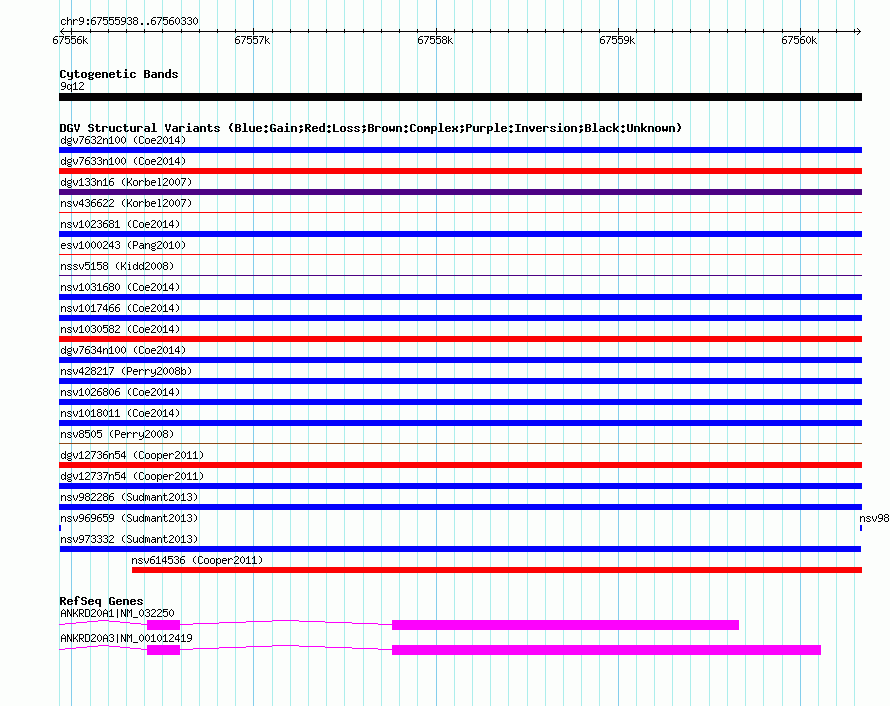The height and width of the screenshot is (706, 890).
Task: Click the nsv436622 (Korbel2007) label
Action: 126,203
